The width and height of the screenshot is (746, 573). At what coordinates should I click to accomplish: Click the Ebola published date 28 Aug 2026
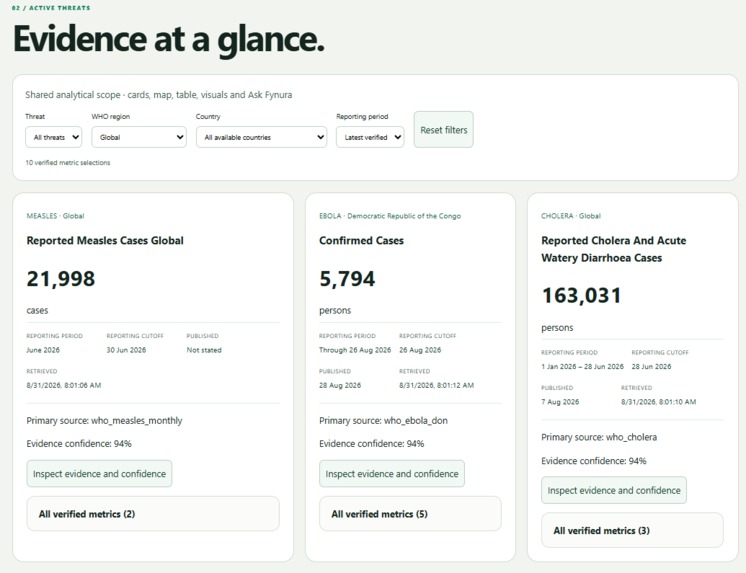coord(340,385)
